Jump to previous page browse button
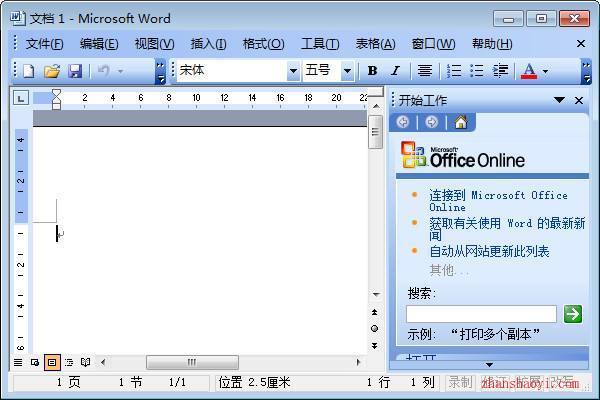Image resolution: width=600 pixels, height=400 pixels. (375, 312)
